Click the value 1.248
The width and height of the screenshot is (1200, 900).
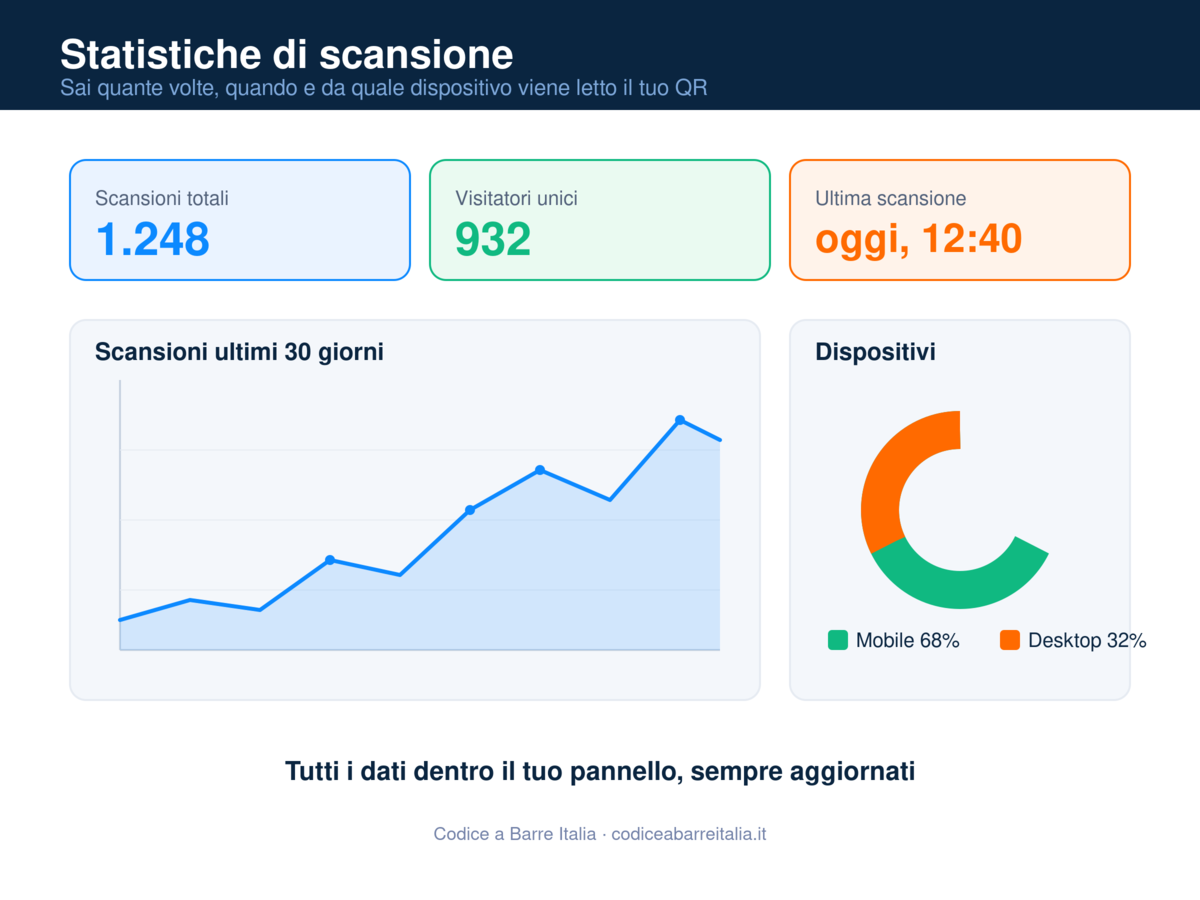[x=152, y=240]
